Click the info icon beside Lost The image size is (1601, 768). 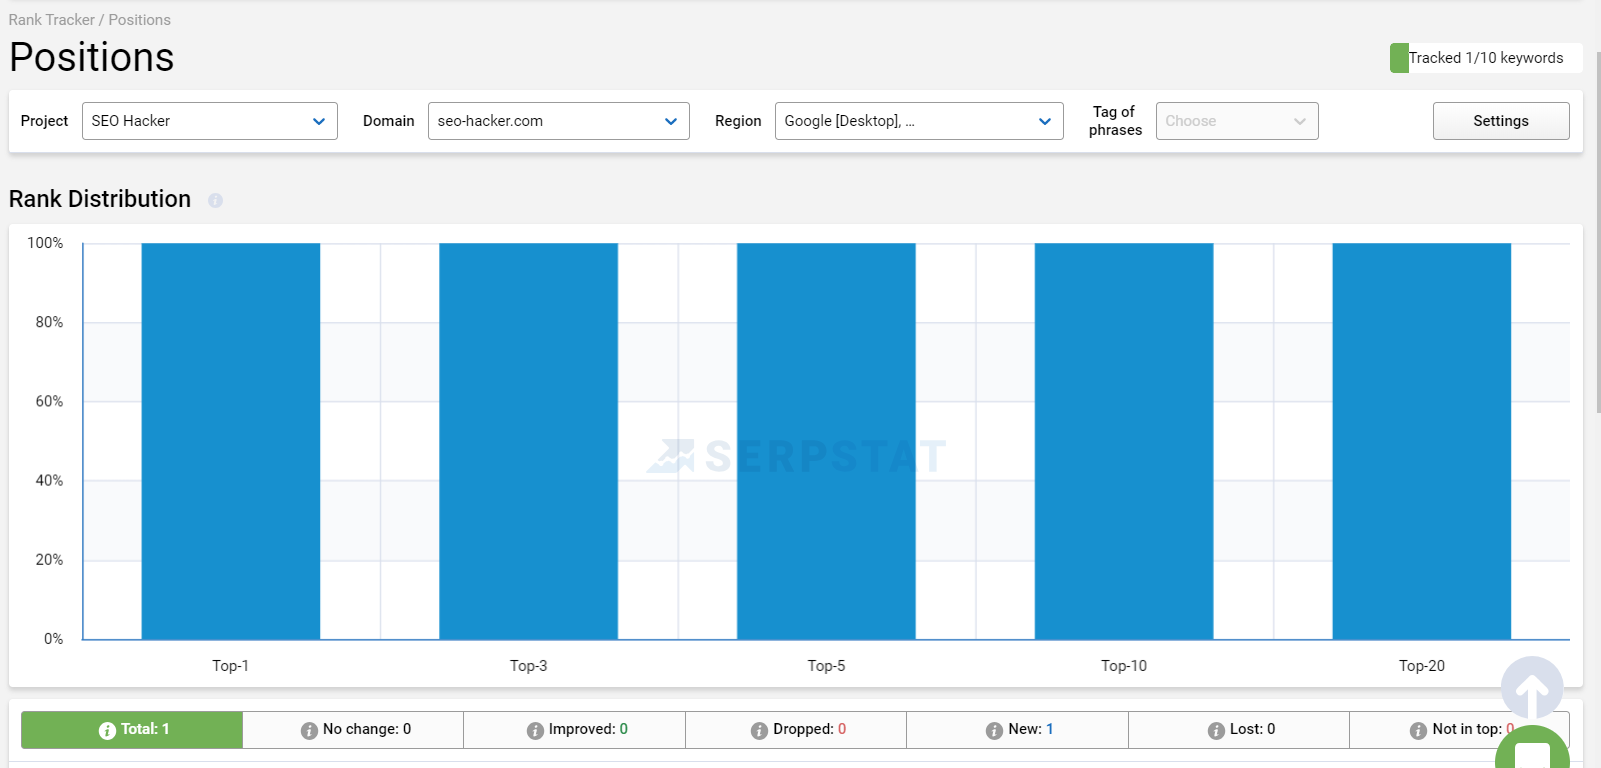[x=1216, y=731]
